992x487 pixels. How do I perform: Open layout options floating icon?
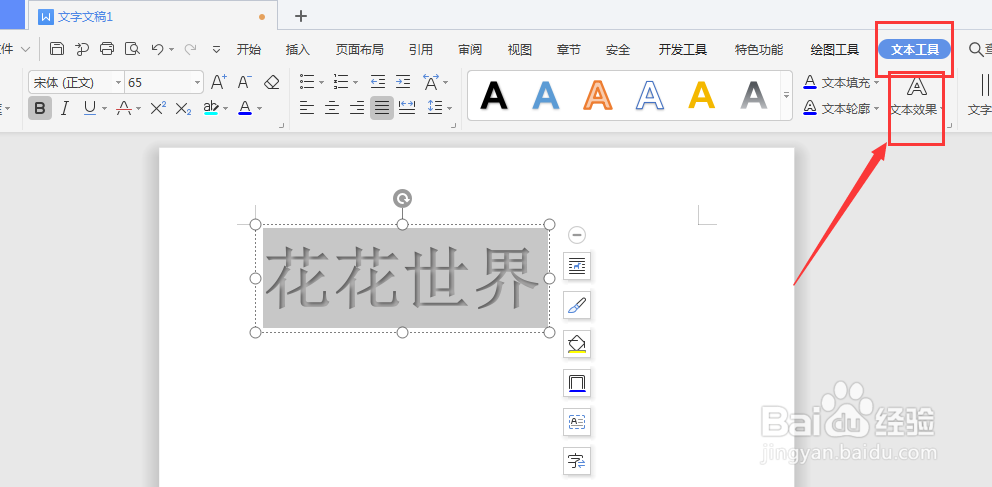577,266
